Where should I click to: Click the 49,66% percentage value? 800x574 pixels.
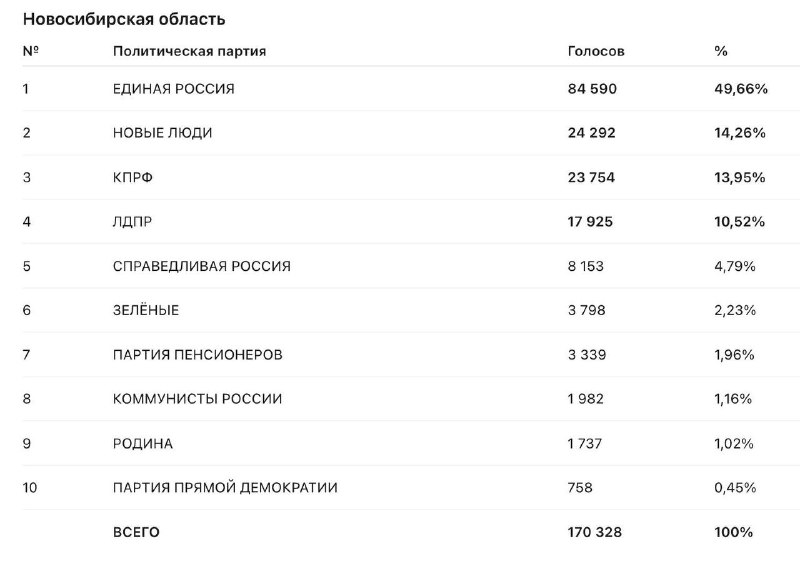(741, 89)
